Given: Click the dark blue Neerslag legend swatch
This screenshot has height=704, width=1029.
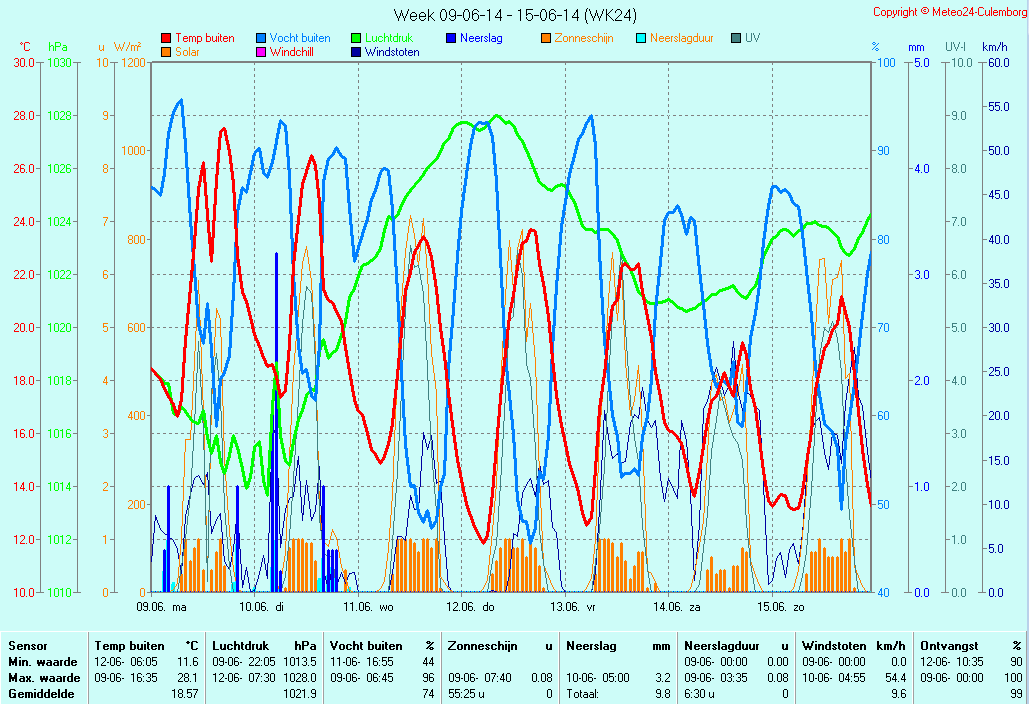Looking at the screenshot, I should 450,38.
